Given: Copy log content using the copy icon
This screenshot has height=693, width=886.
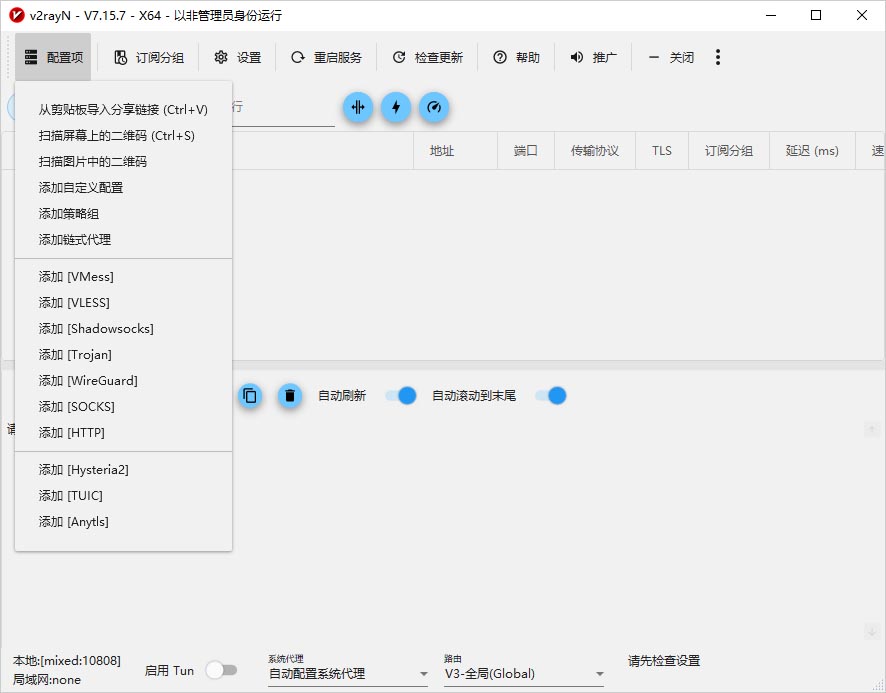Looking at the screenshot, I should (249, 395).
